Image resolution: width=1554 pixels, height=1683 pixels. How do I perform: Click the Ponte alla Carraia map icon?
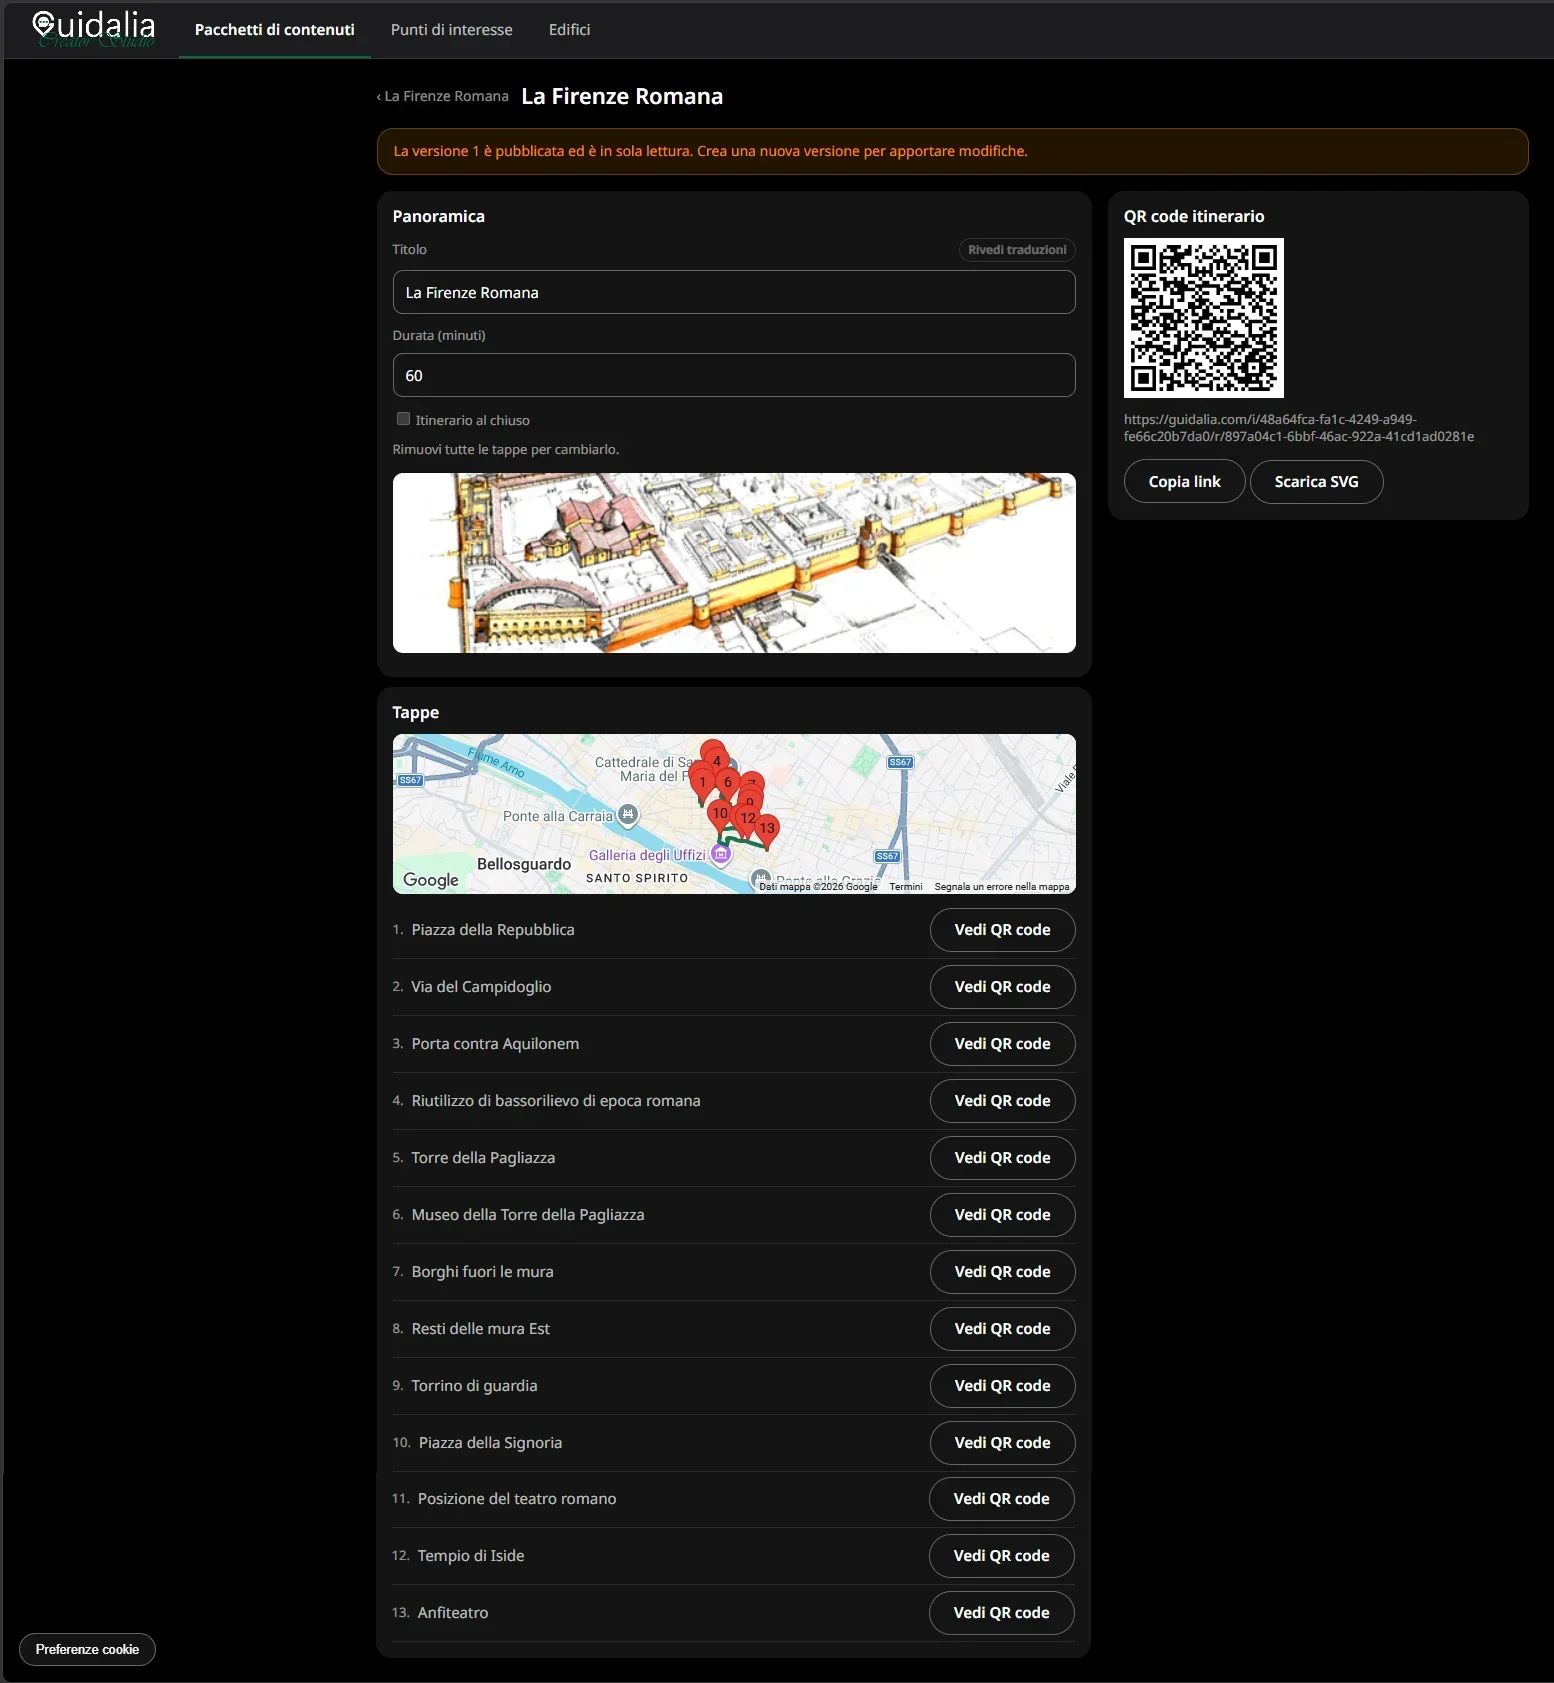[x=627, y=815]
